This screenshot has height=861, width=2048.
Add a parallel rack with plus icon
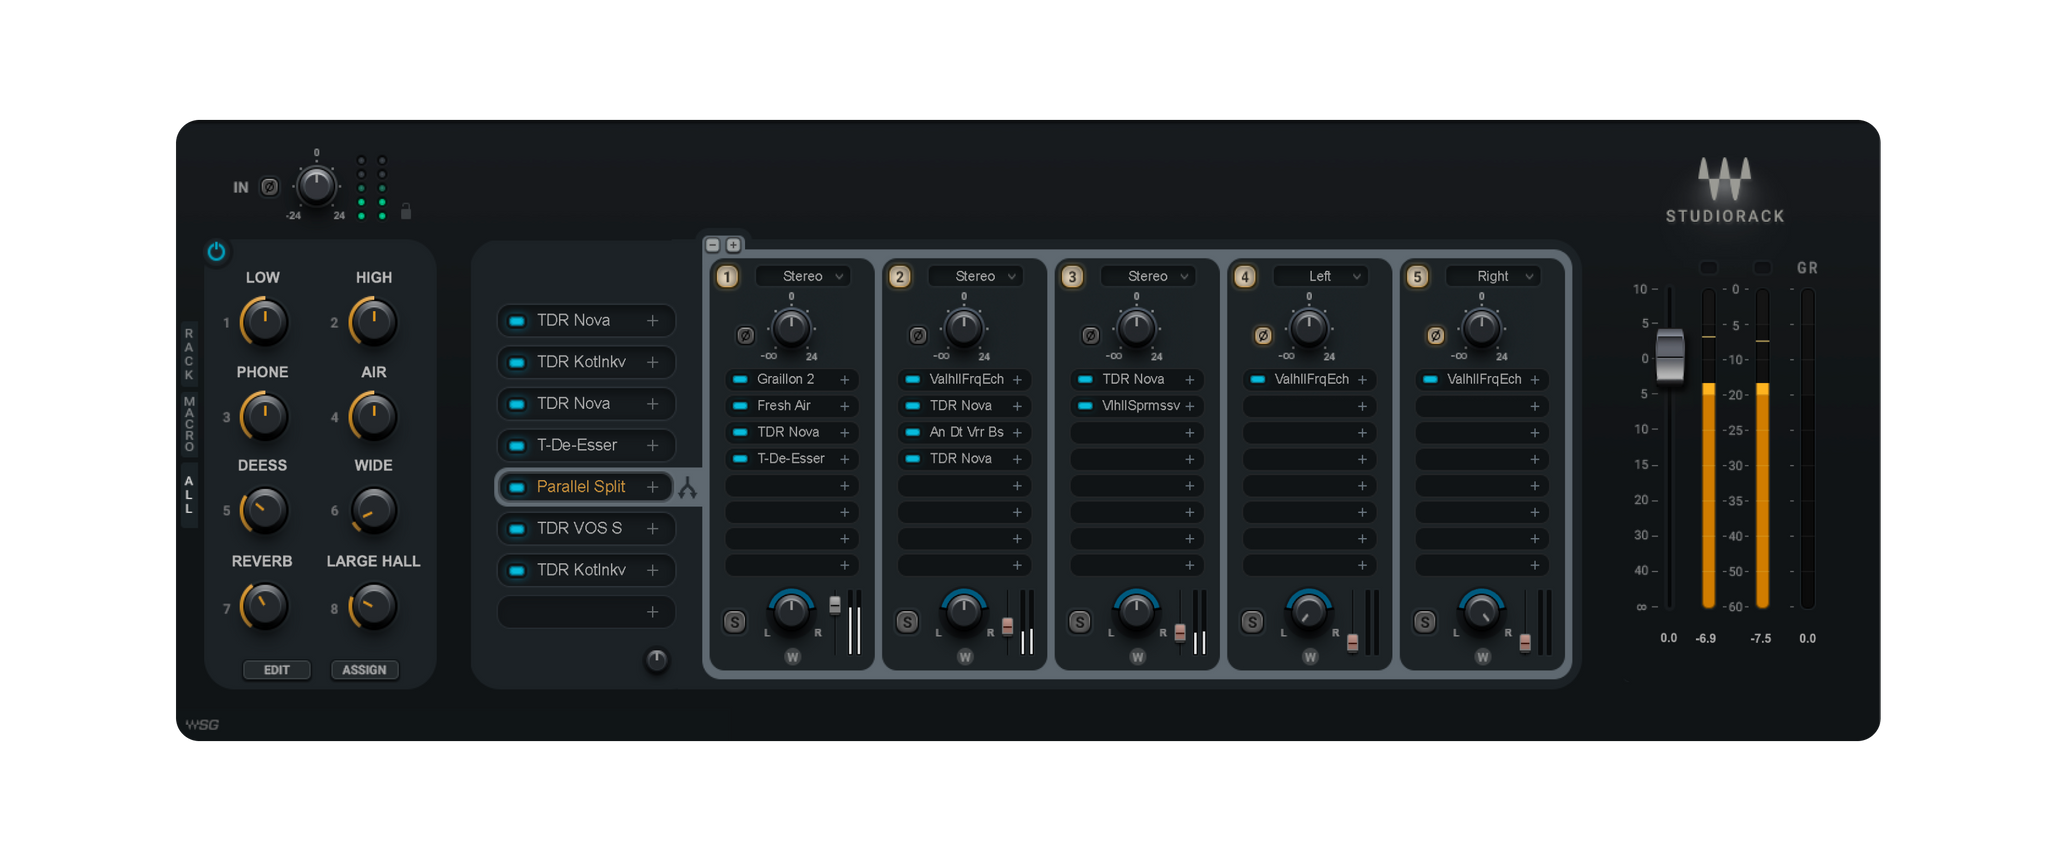tap(733, 245)
